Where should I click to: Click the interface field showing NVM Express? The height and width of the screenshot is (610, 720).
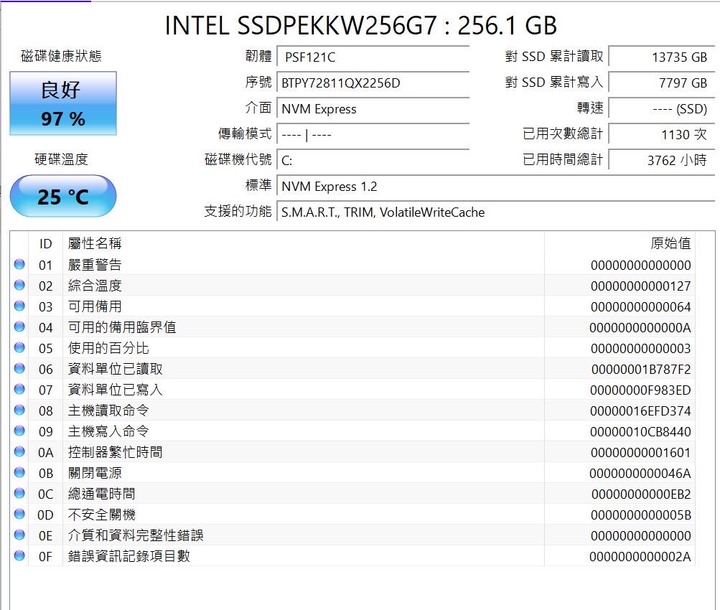tap(373, 109)
